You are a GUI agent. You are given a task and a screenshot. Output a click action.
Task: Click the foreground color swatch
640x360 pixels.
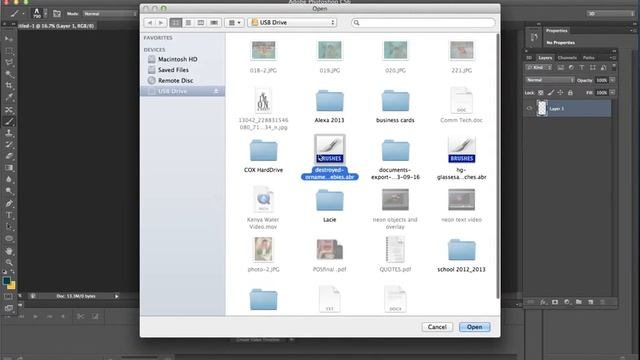click(7, 281)
